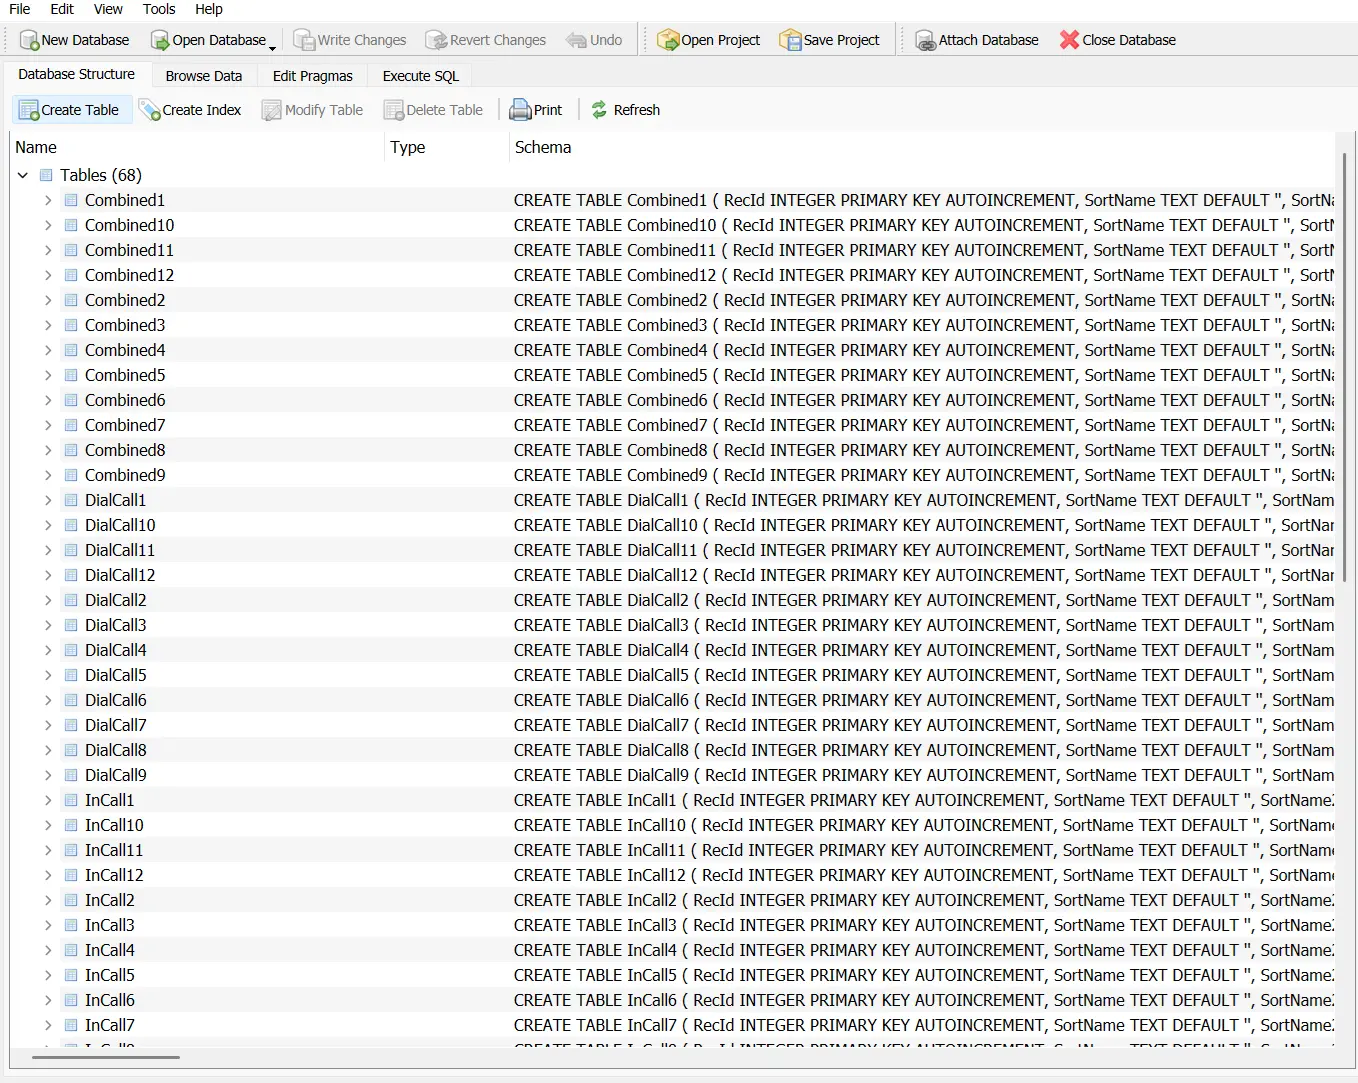The image size is (1358, 1083).
Task: Open the Tools menu
Action: pos(159,9)
